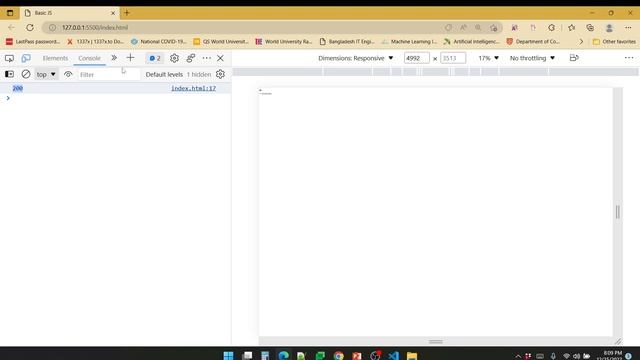Open the Other favorites folder
640x360 pixels.
coord(614,42)
